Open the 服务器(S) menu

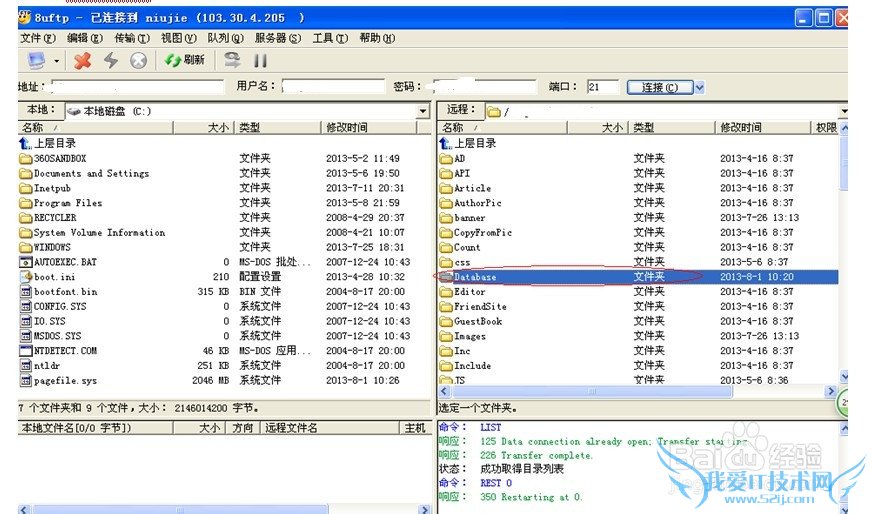tap(278, 38)
